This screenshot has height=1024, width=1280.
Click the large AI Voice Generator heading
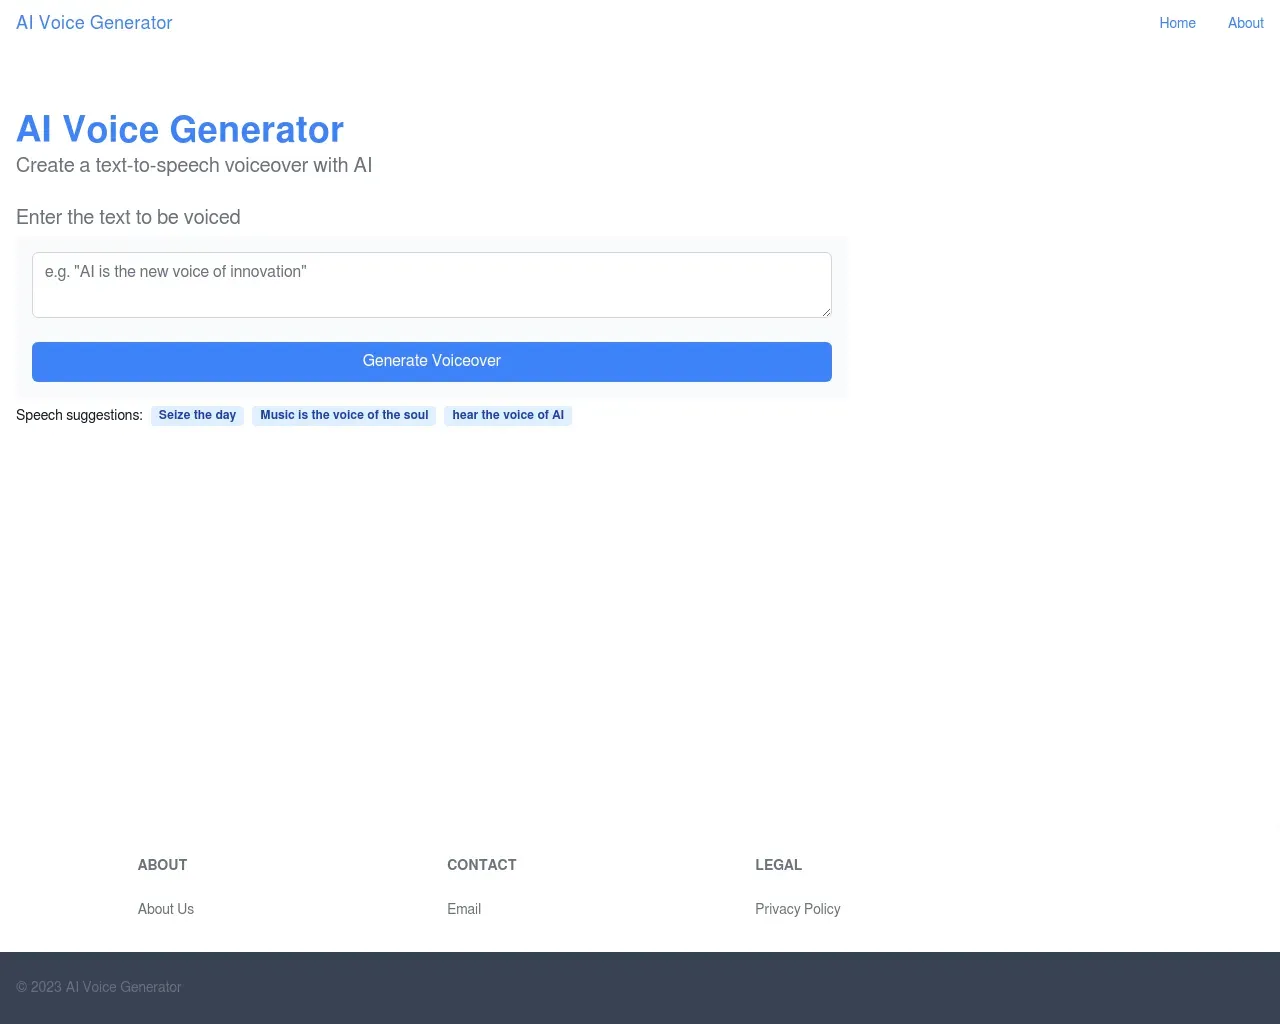(x=180, y=130)
